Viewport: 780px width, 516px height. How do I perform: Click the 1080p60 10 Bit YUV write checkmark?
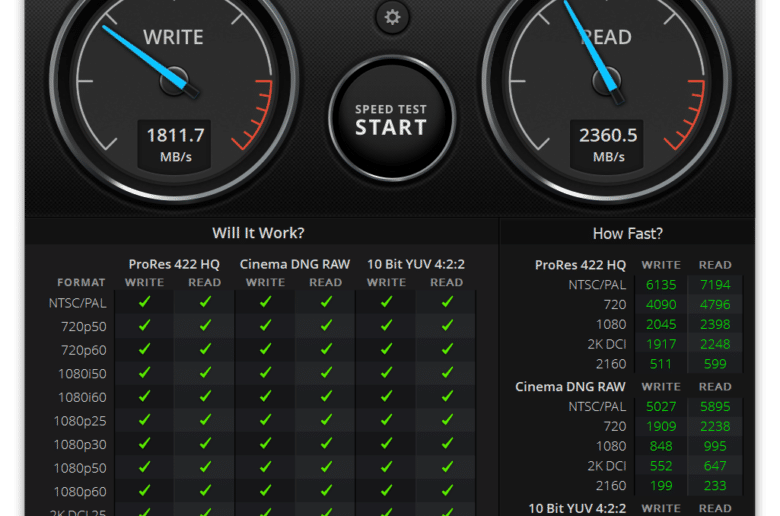point(387,491)
